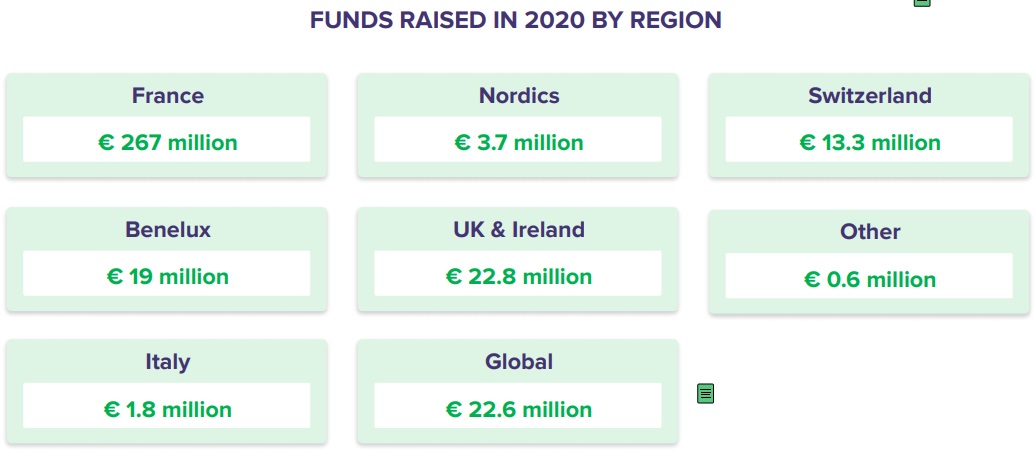Select the Global card heading
Image resolution: width=1036 pixels, height=469 pixels.
tap(519, 362)
